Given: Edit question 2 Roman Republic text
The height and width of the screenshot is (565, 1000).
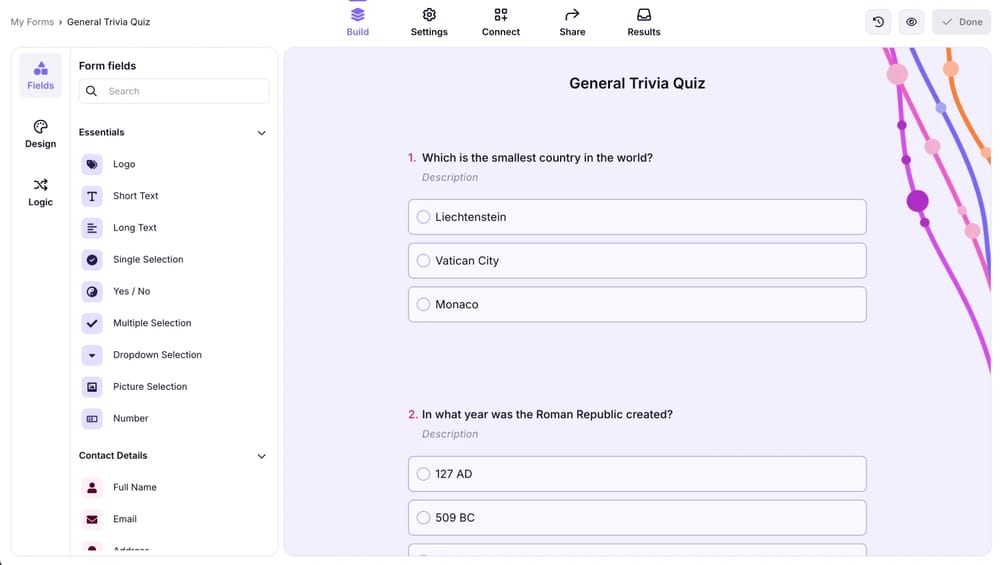Looking at the screenshot, I should (x=547, y=415).
